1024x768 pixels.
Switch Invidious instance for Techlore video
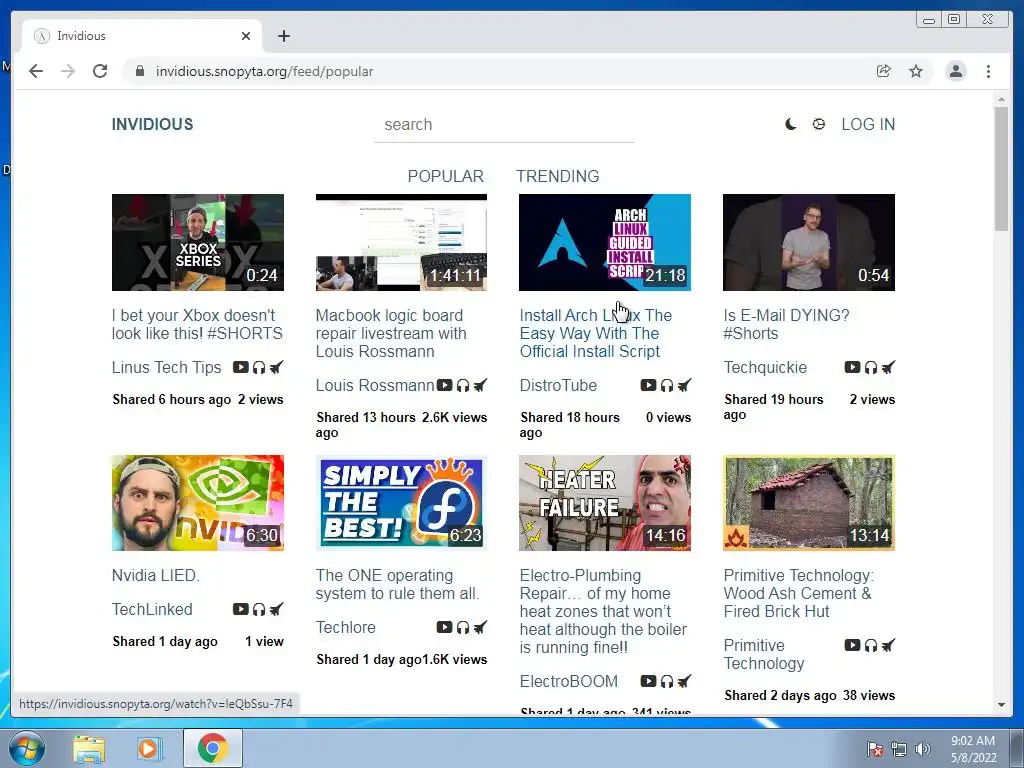point(481,627)
